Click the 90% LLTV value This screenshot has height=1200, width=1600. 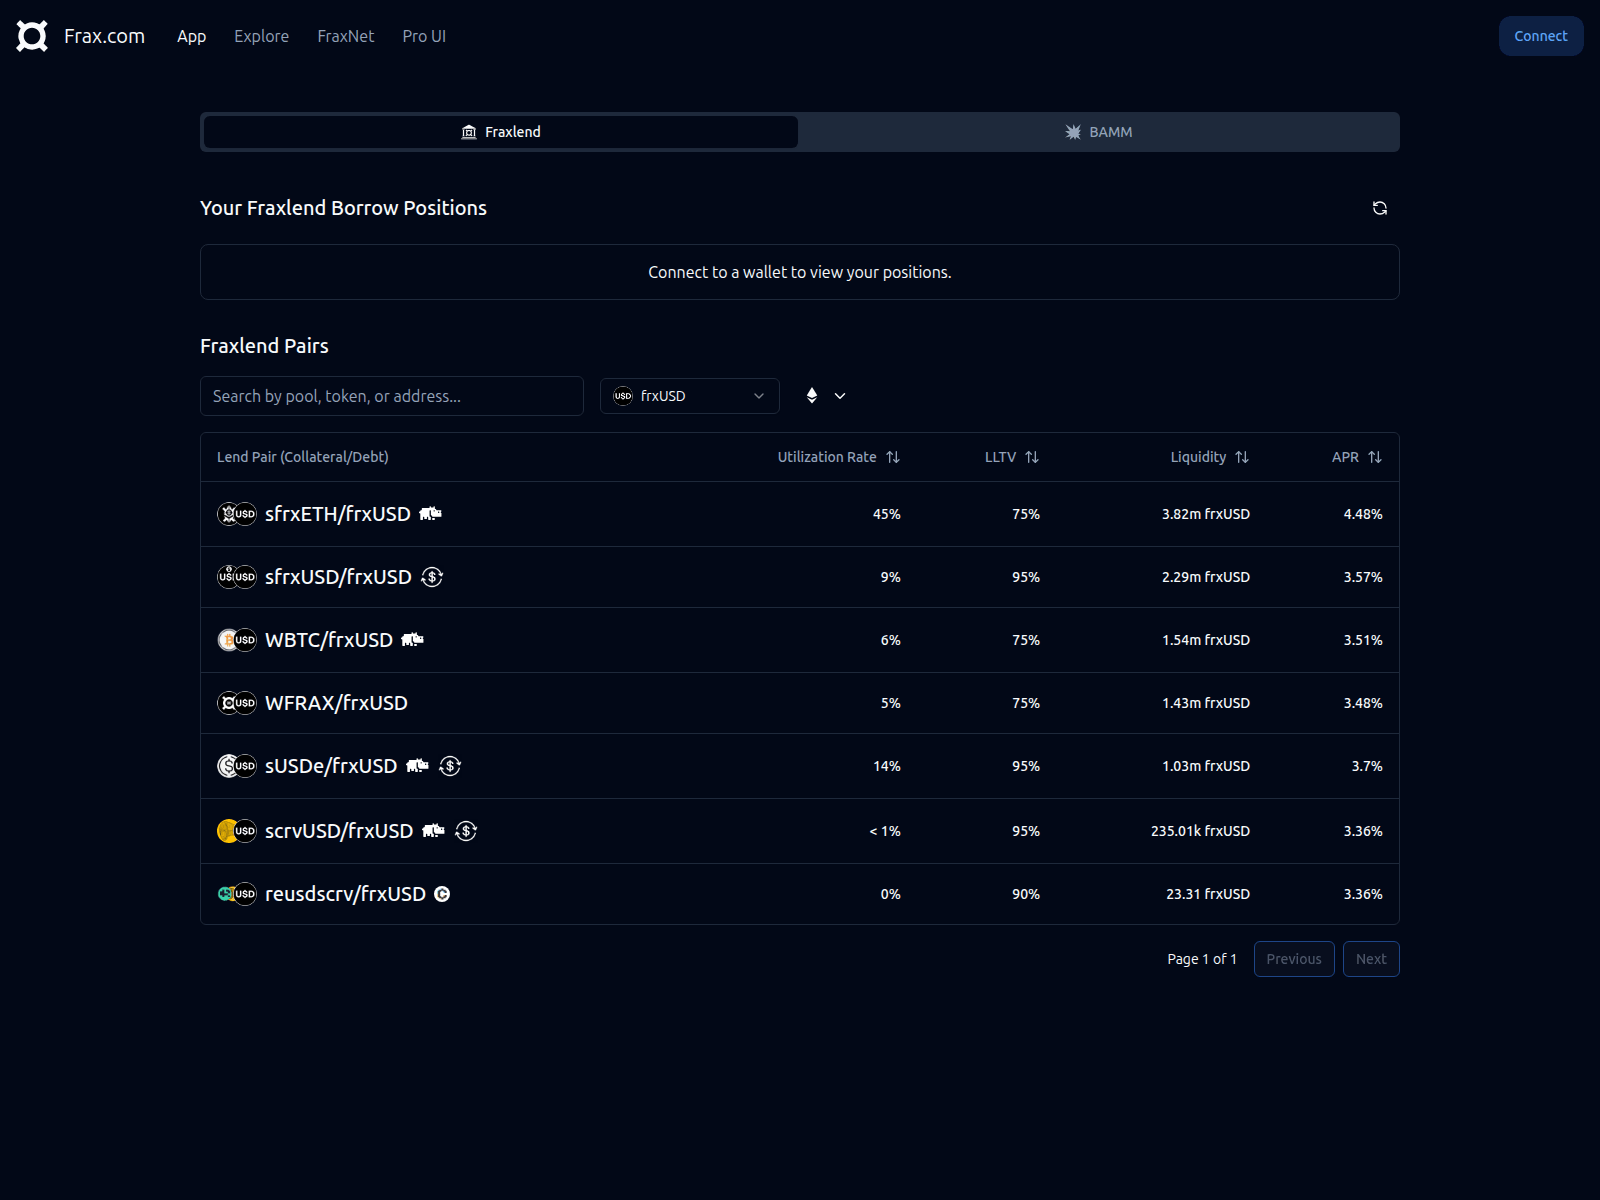[x=1026, y=894]
